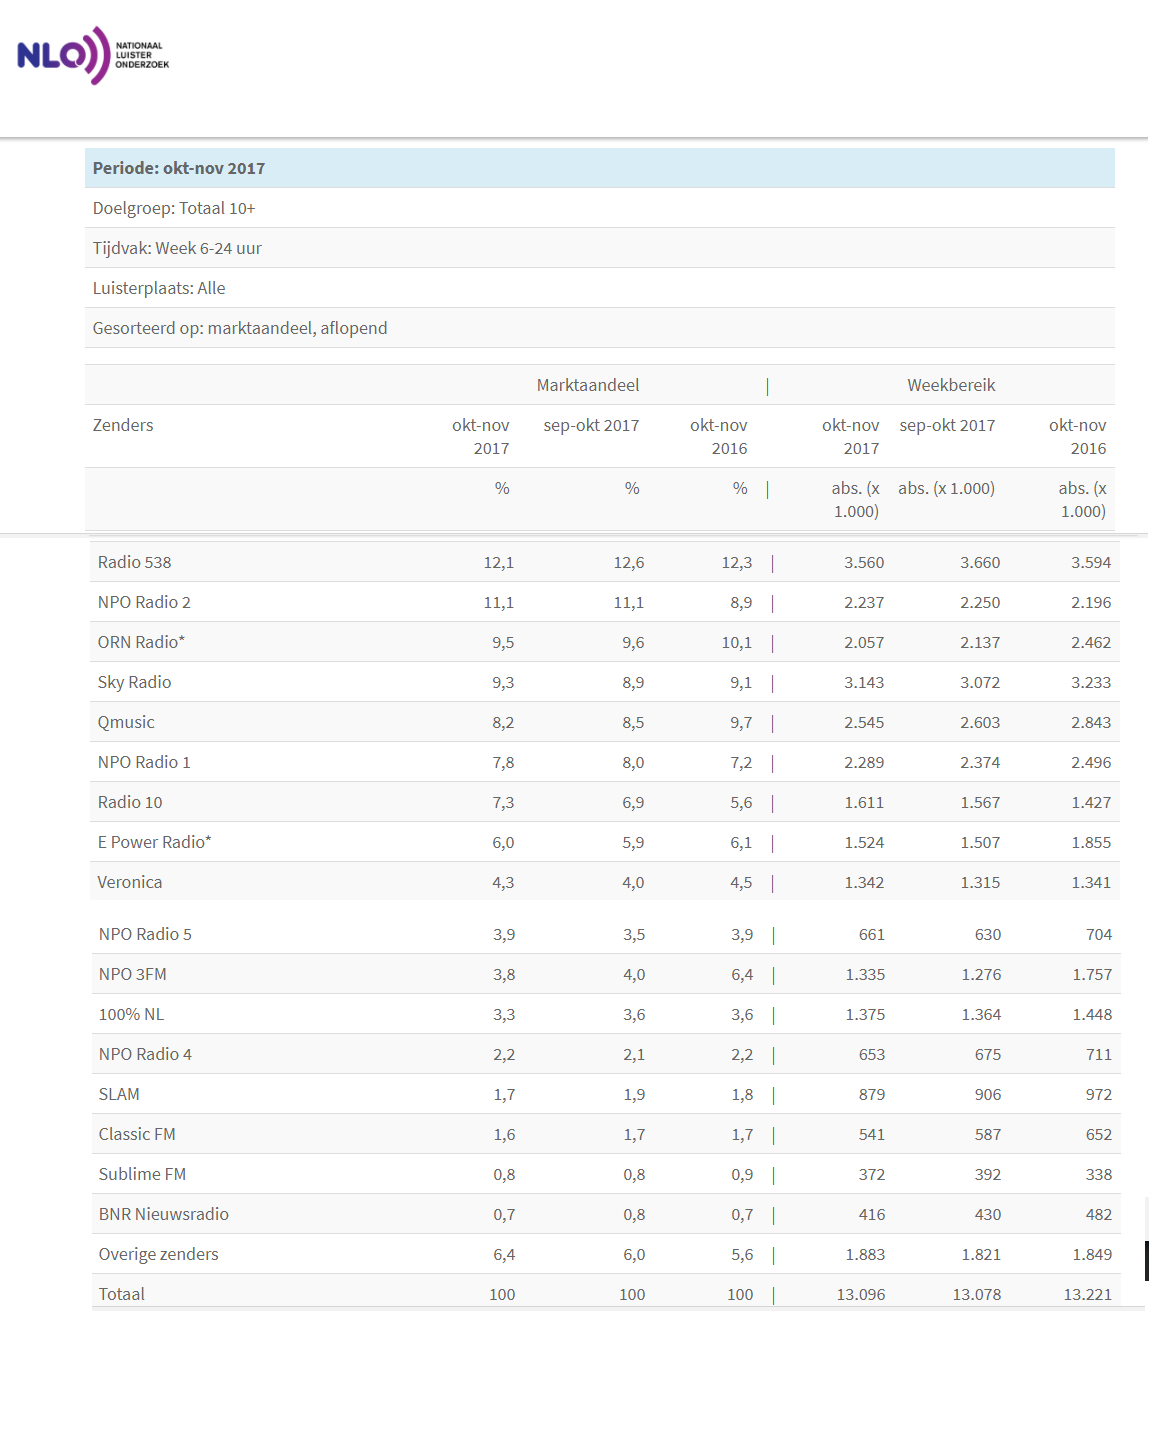
Task: Click NPO 3FM reach value '1.757'
Action: point(1092,974)
